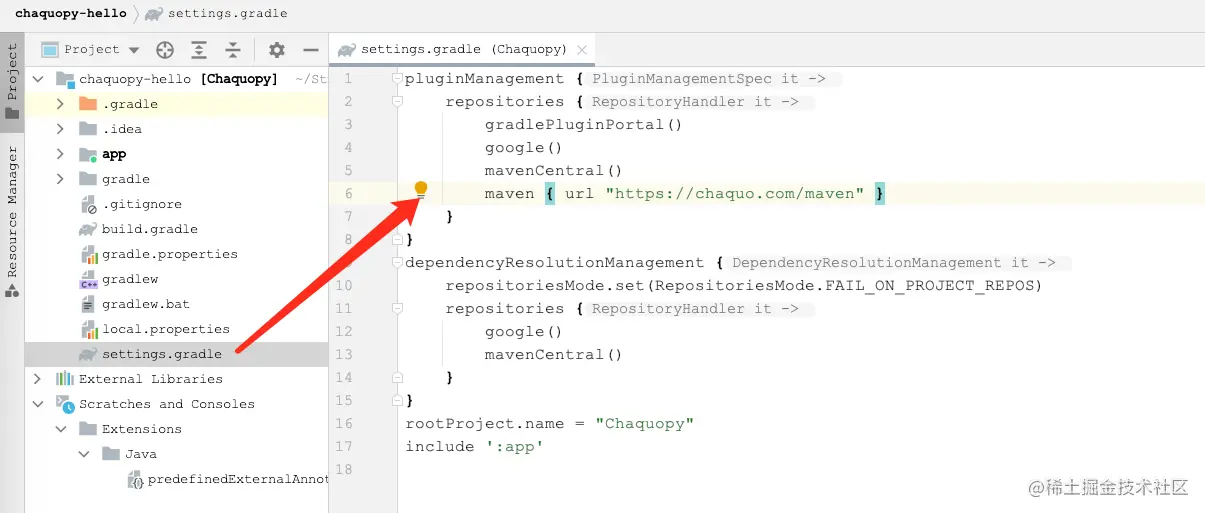Click the maven url 'https://chaquo.com/maven' string
Screen dimensions: 1205x513
(x=734, y=193)
